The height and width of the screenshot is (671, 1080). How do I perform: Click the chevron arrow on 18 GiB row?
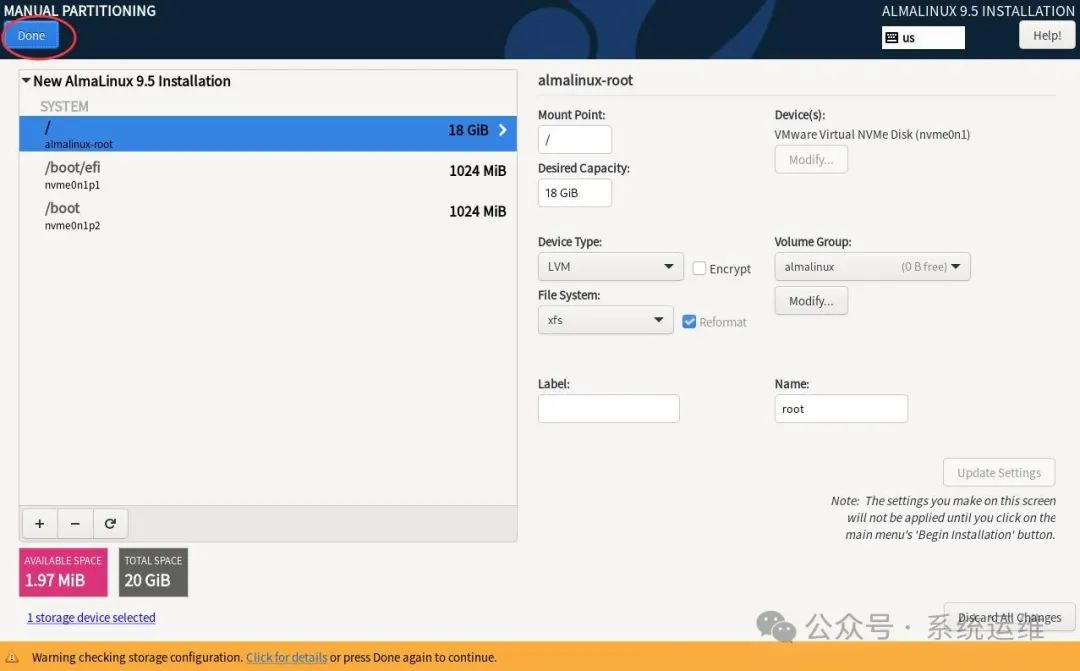pyautogui.click(x=502, y=130)
